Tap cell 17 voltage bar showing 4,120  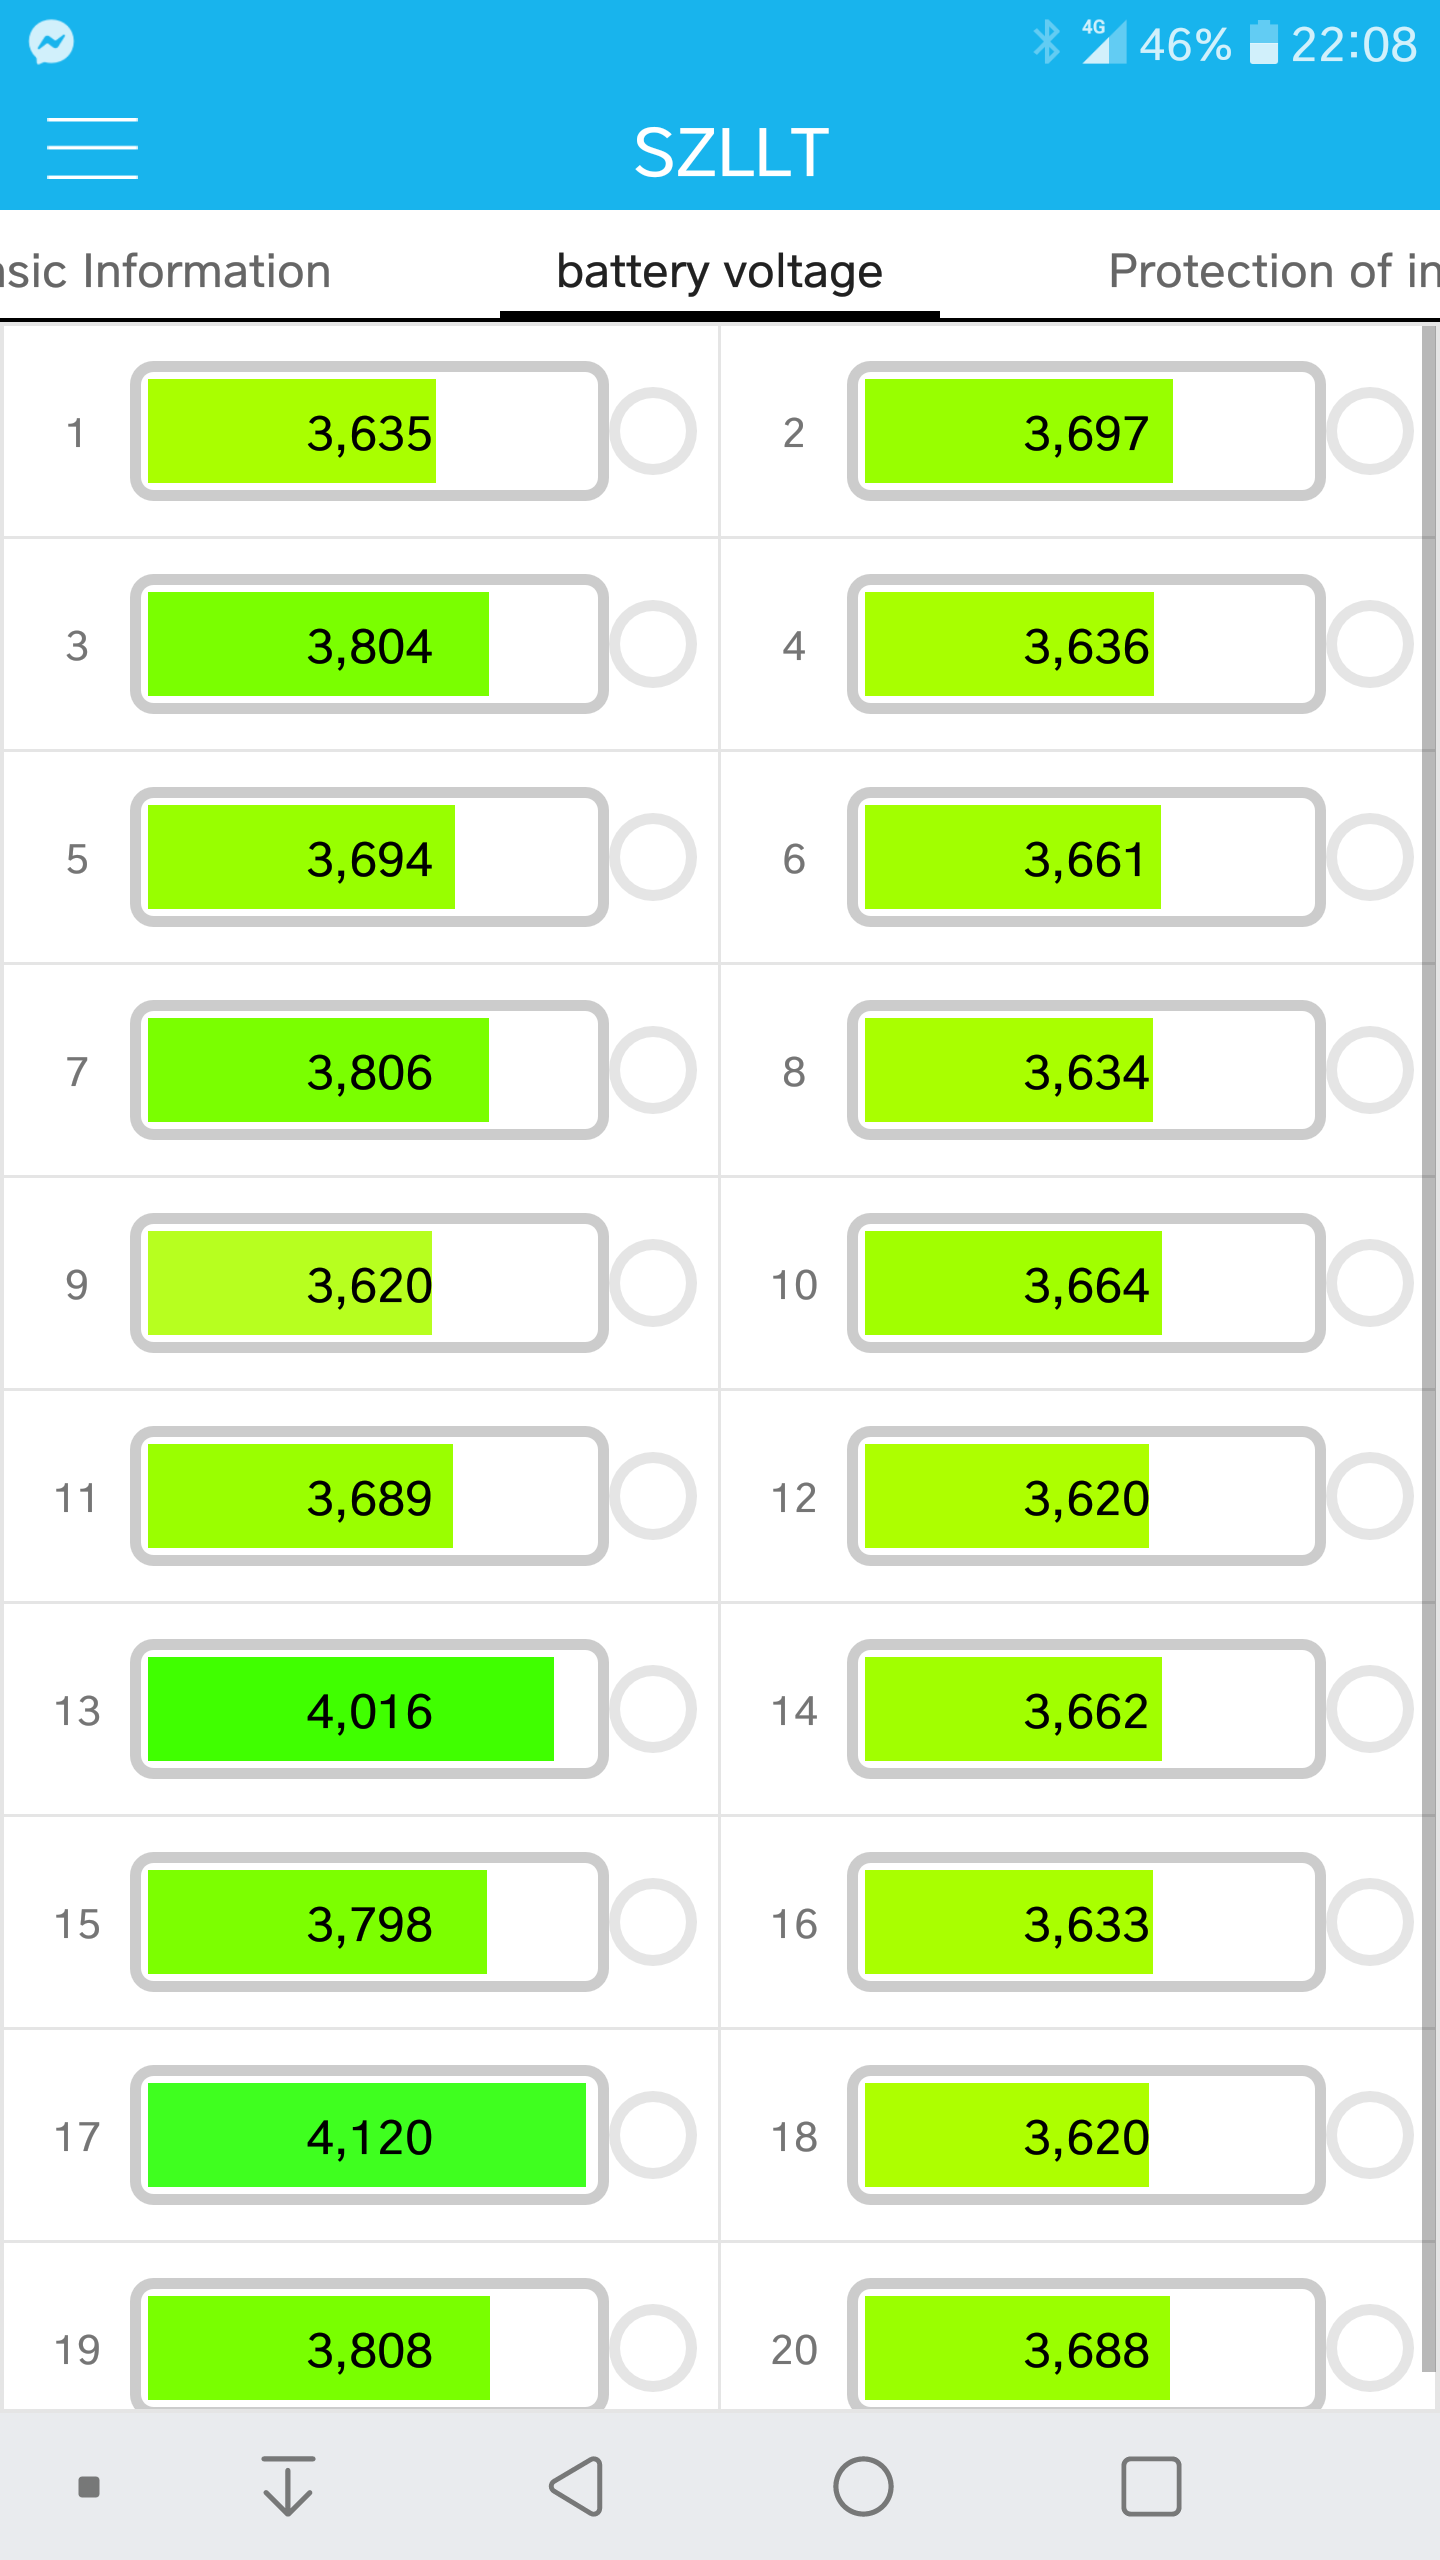369,2135
